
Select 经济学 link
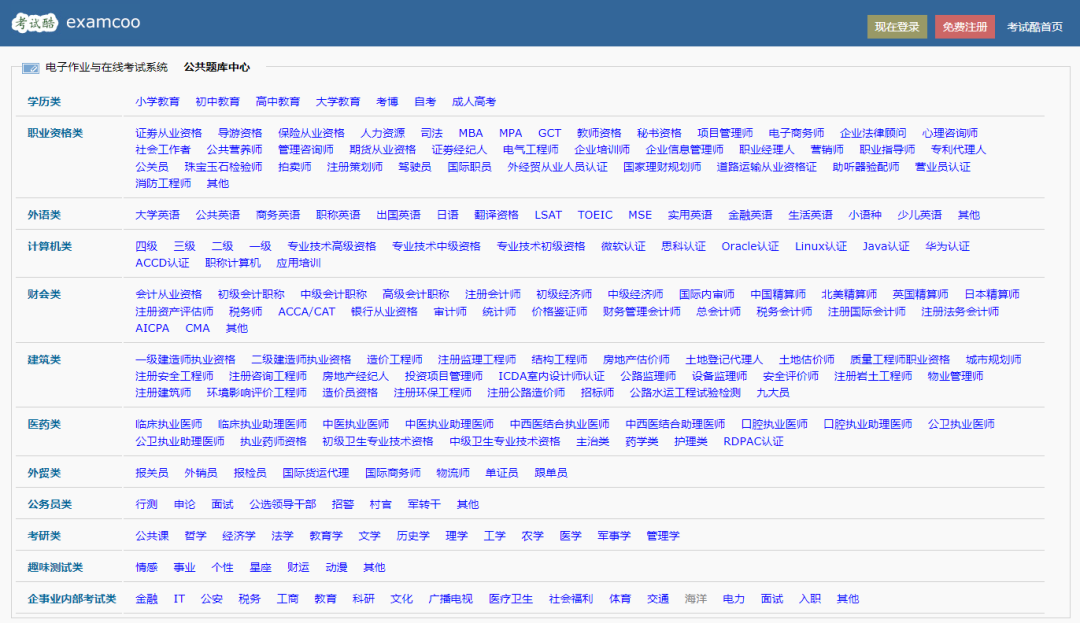pyautogui.click(x=238, y=536)
